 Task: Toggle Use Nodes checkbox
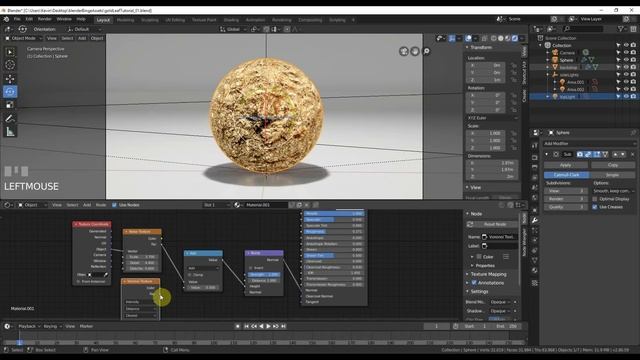pyautogui.click(x=114, y=205)
